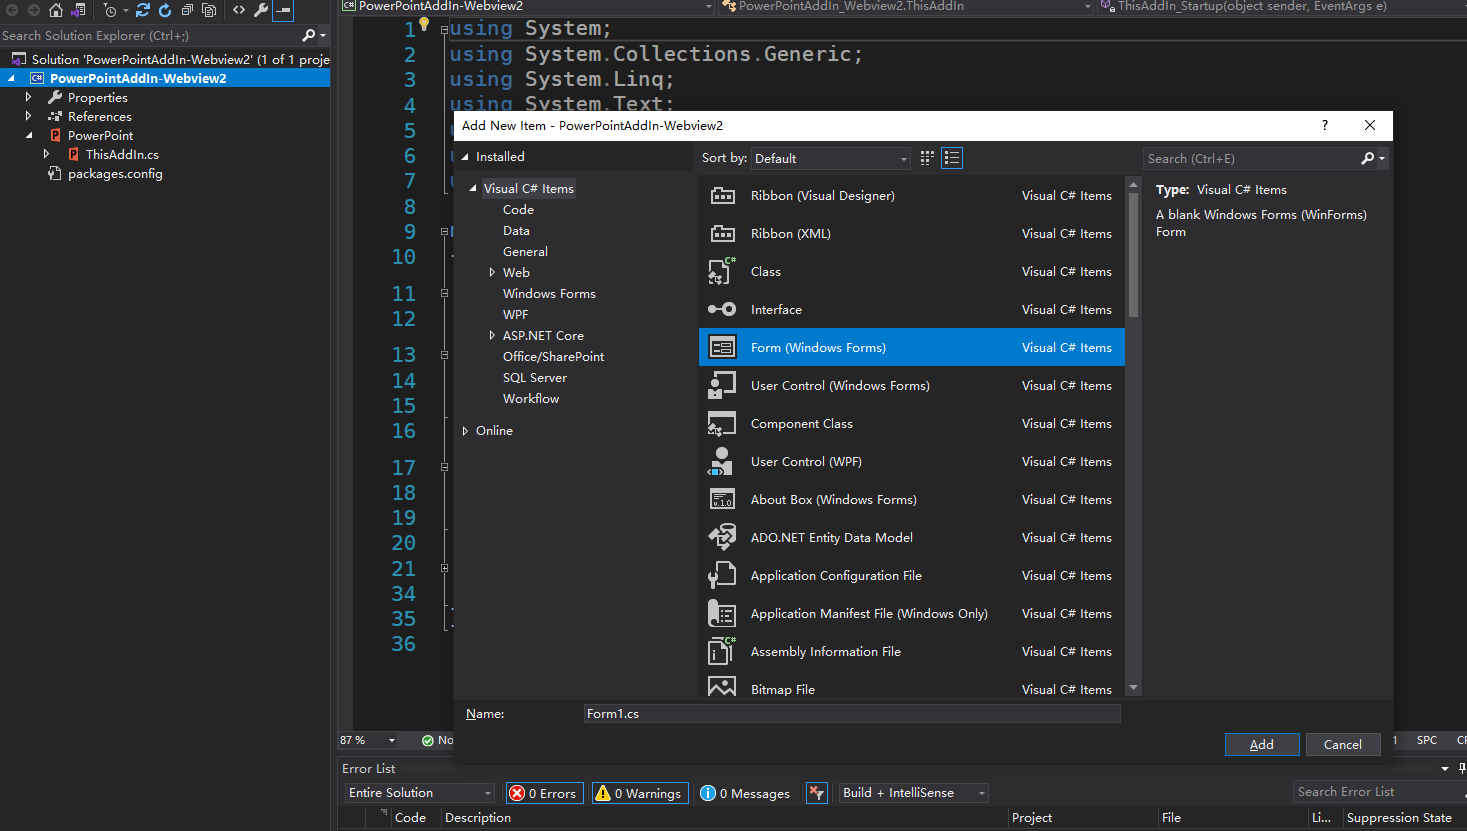Switch views with the Visual Studio solution icon
1467x831 pixels.
(x=78, y=10)
